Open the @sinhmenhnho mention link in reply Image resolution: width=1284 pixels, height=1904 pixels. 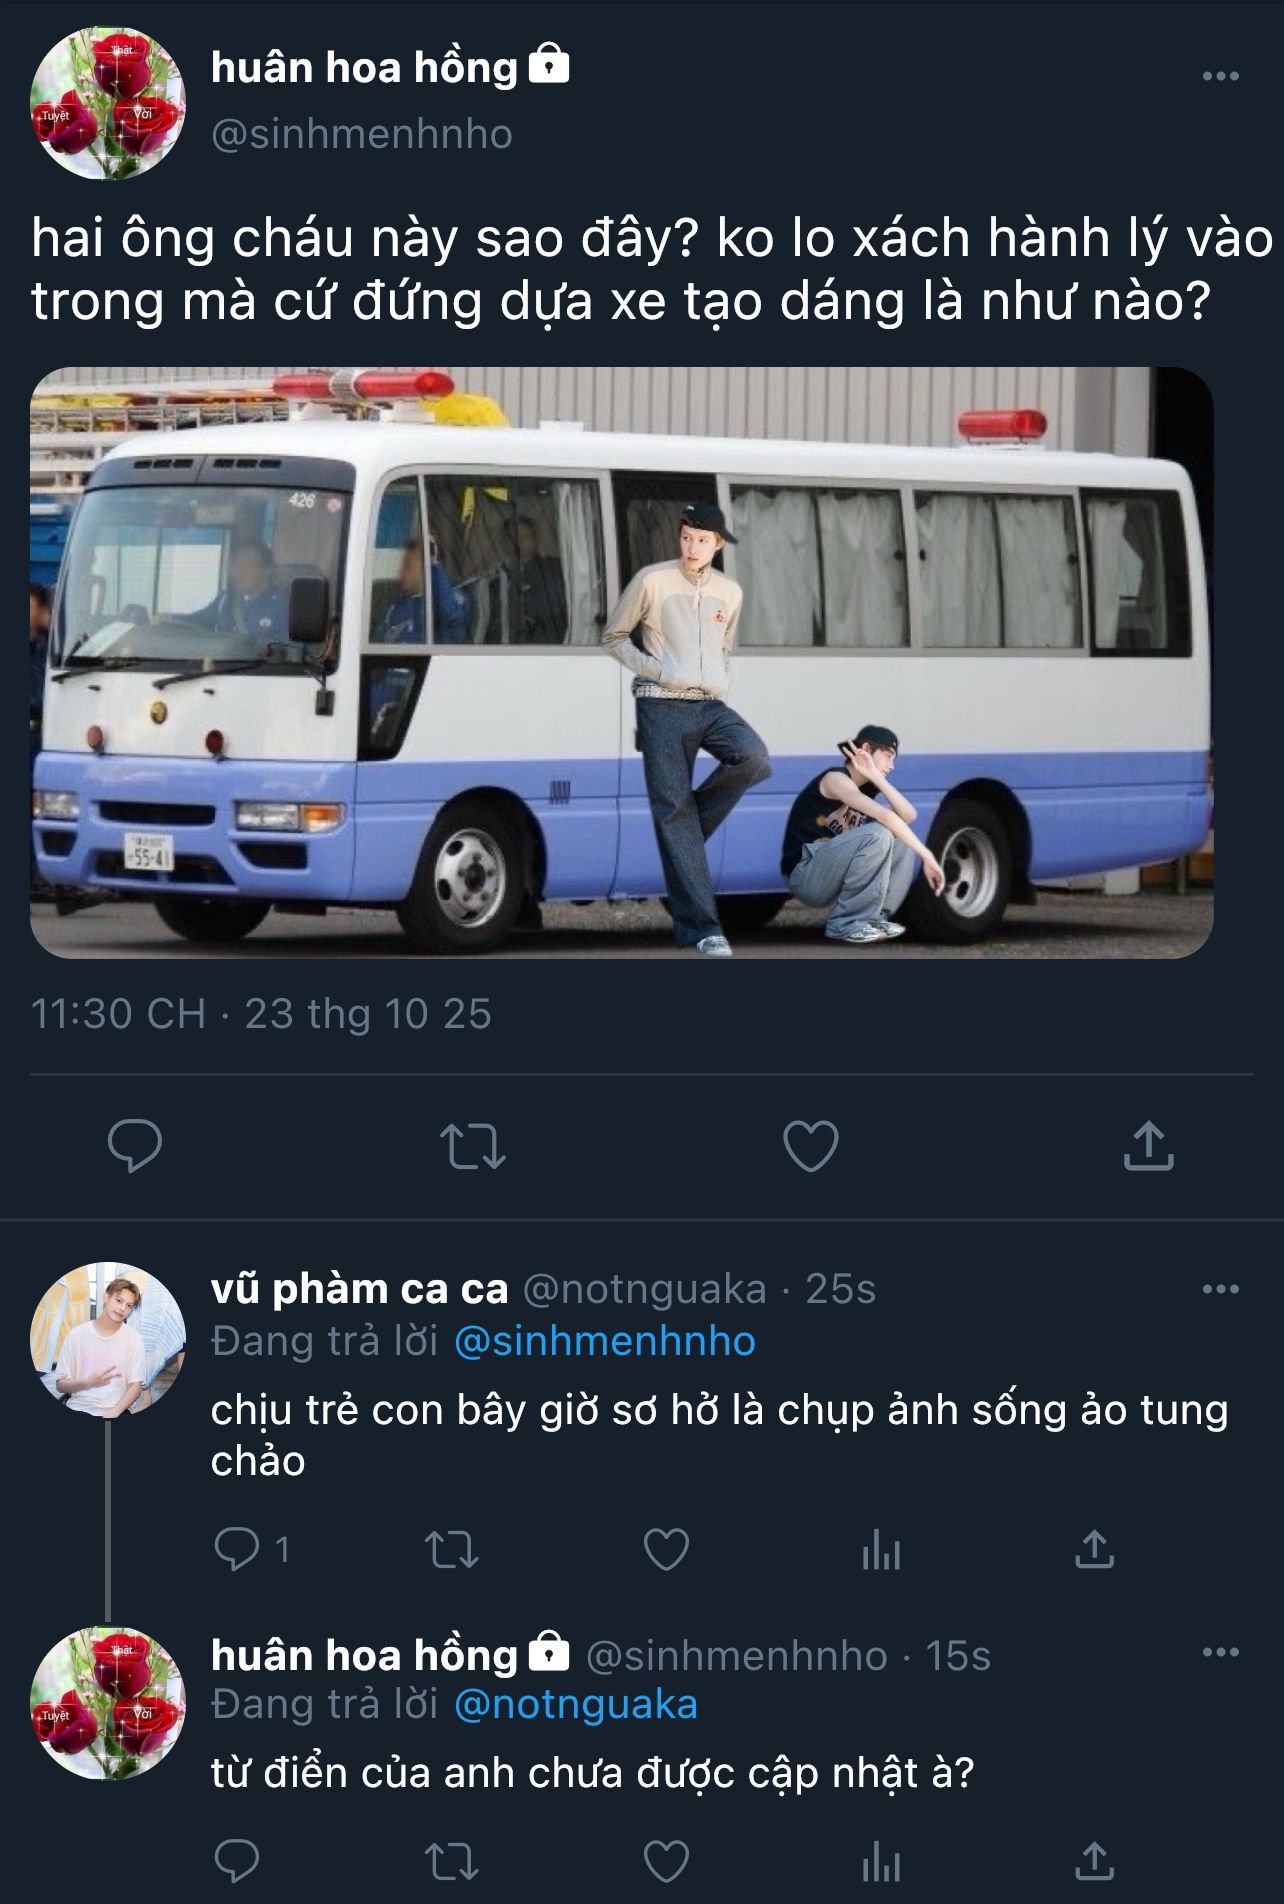click(x=605, y=1341)
